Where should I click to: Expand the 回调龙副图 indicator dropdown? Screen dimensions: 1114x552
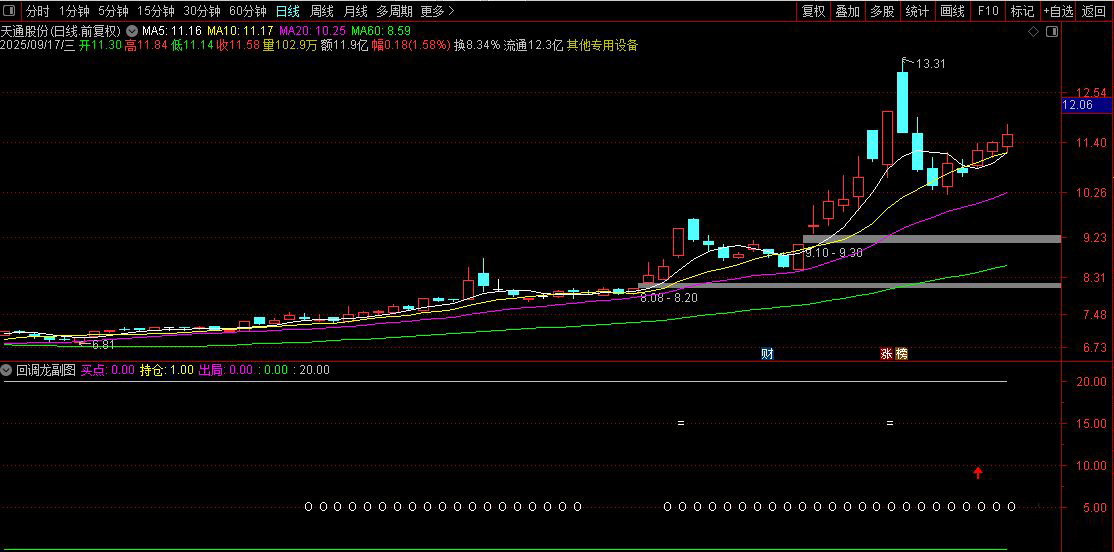[x=6, y=369]
